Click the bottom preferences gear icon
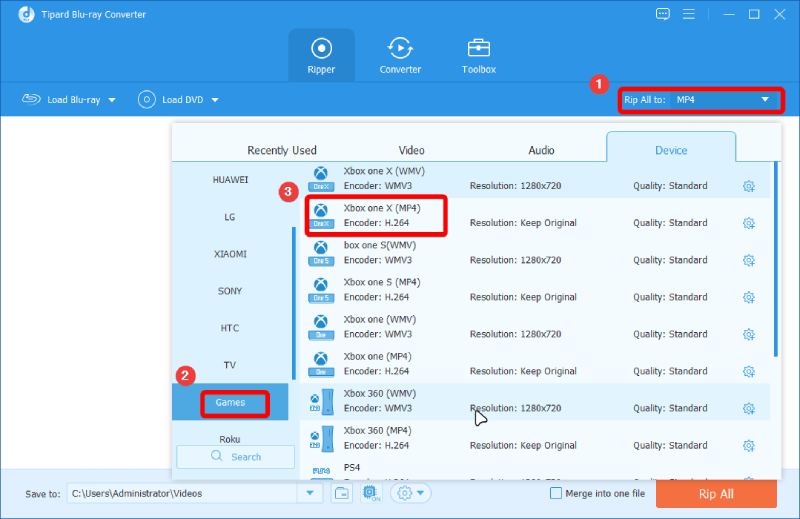This screenshot has width=800, height=519. (404, 493)
